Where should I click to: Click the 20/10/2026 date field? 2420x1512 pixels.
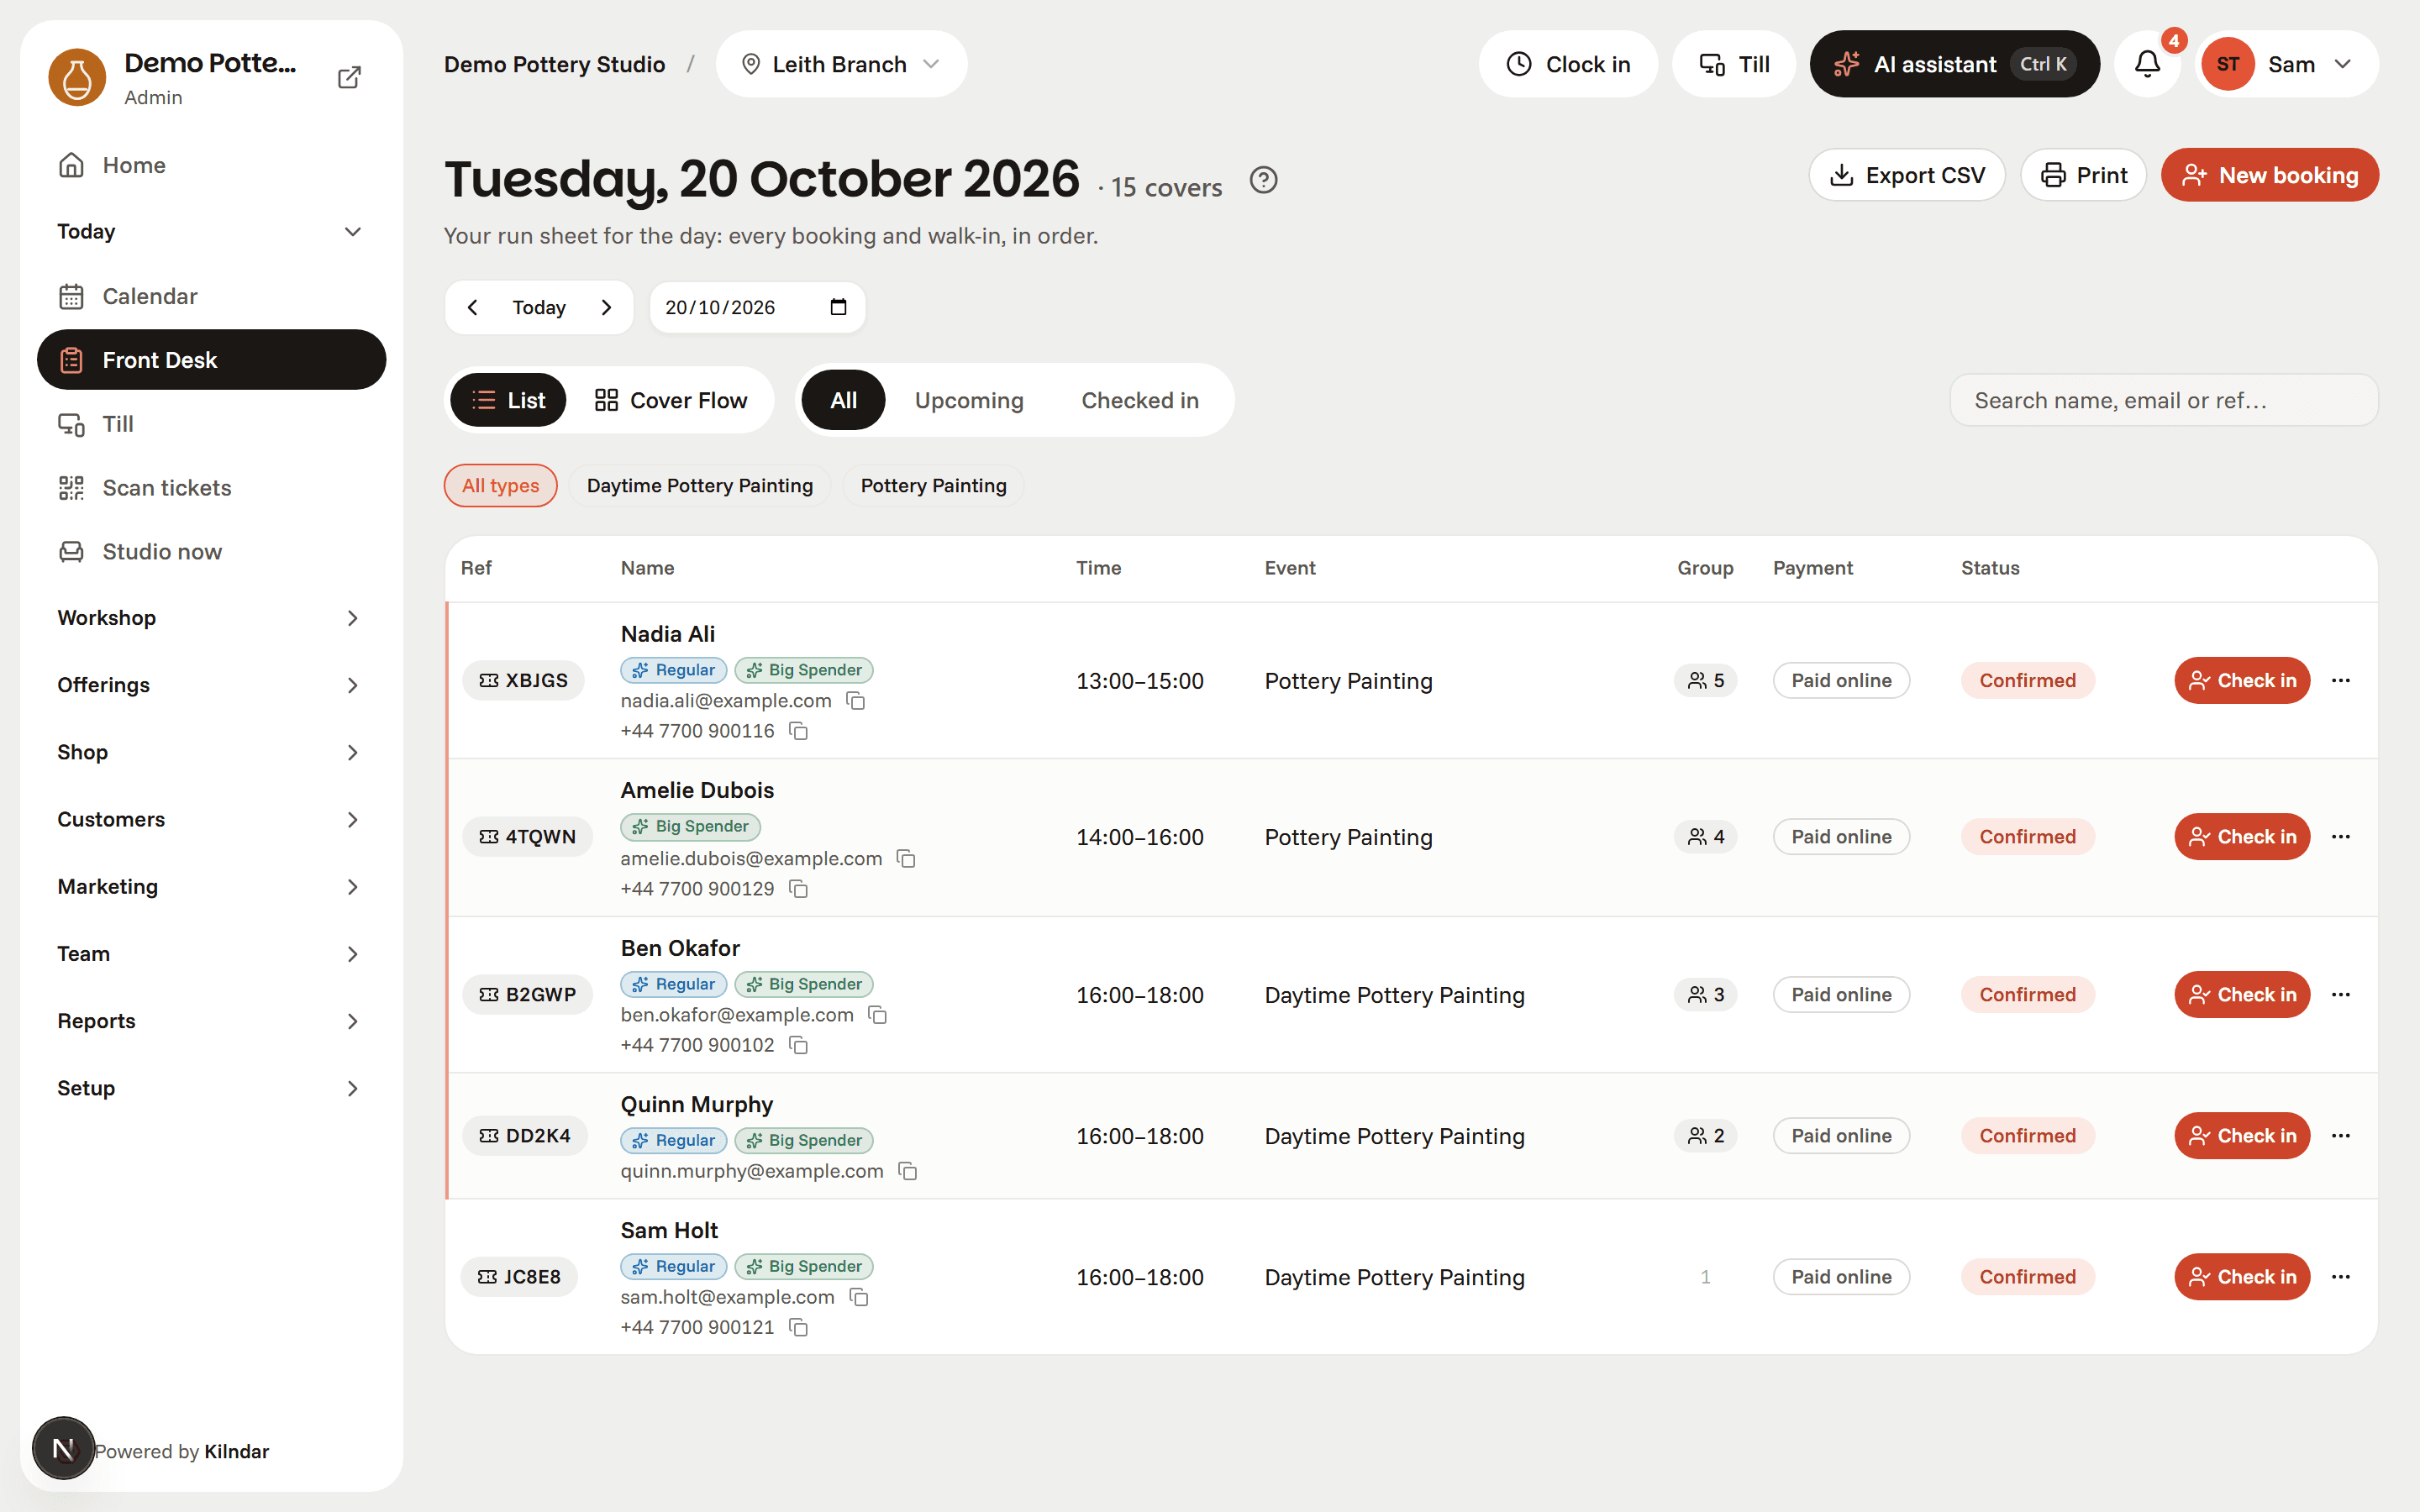click(757, 307)
